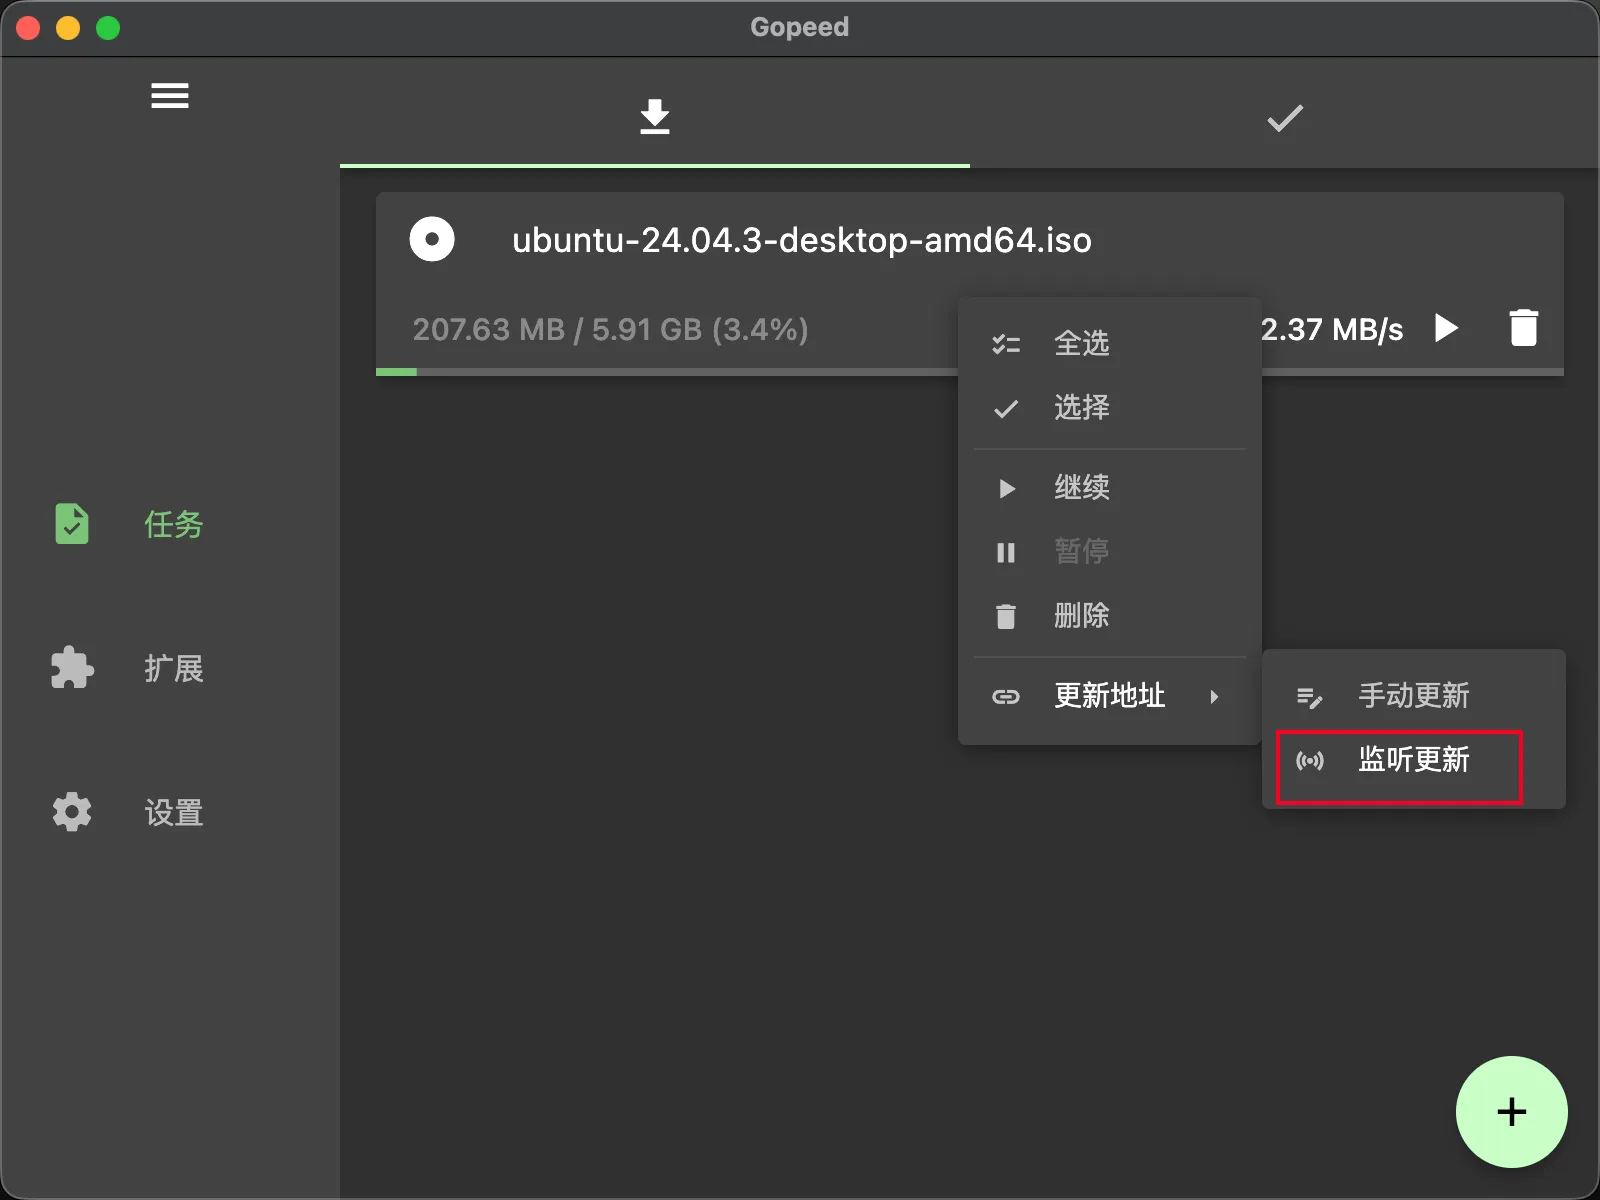Switch to the downloading tasks tab
The height and width of the screenshot is (1200, 1600).
pyautogui.click(x=655, y=117)
